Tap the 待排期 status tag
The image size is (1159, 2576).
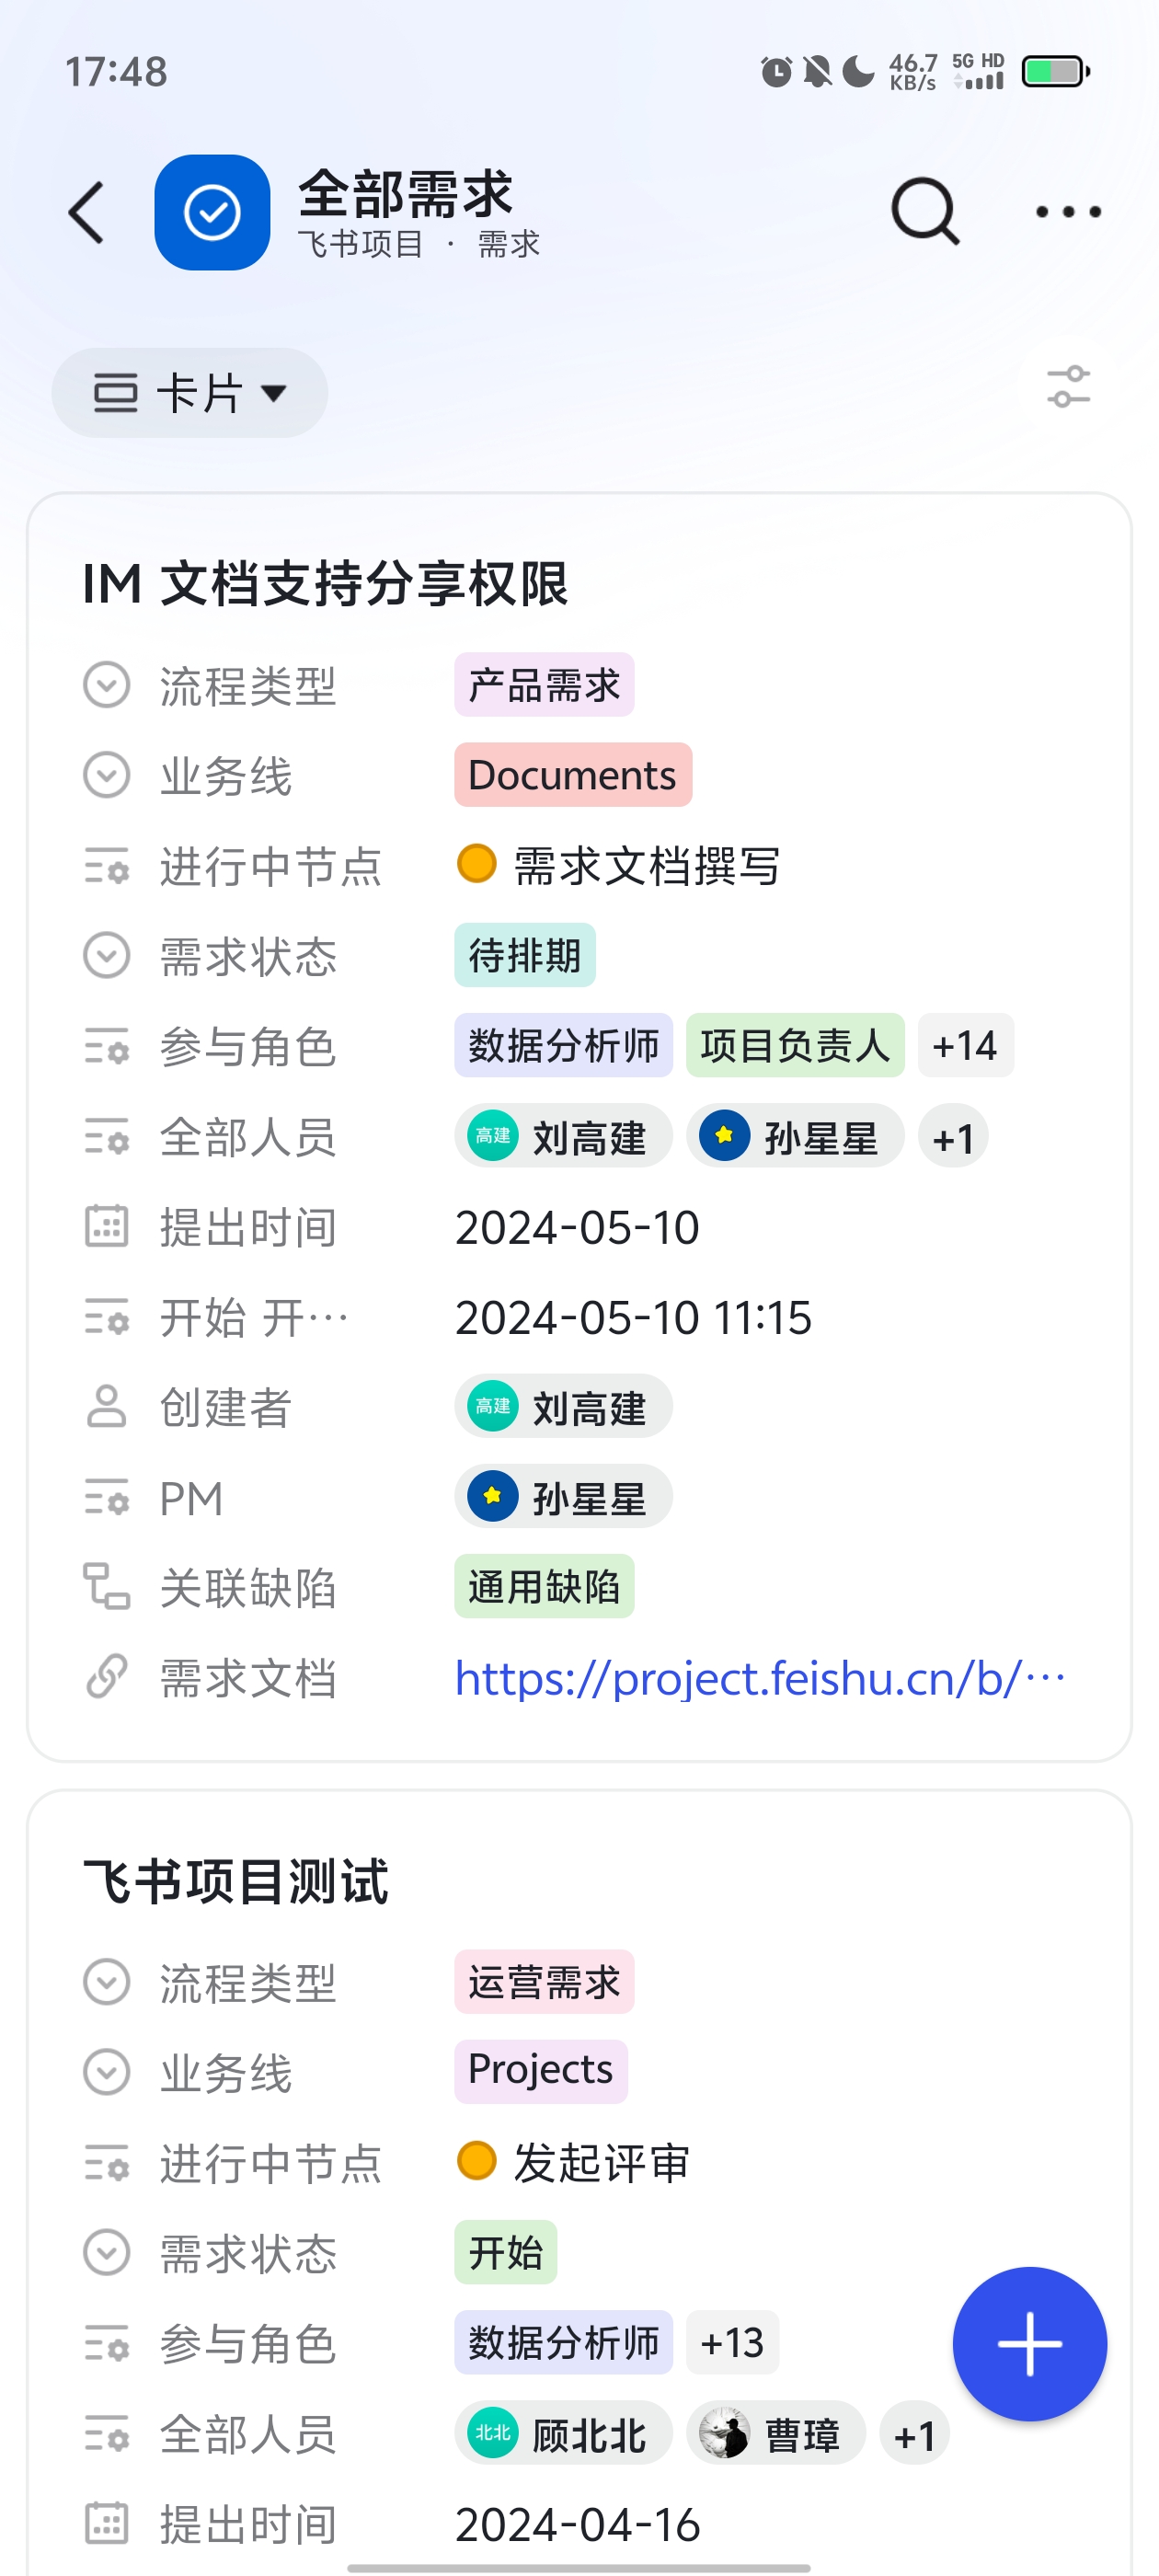pos(525,955)
